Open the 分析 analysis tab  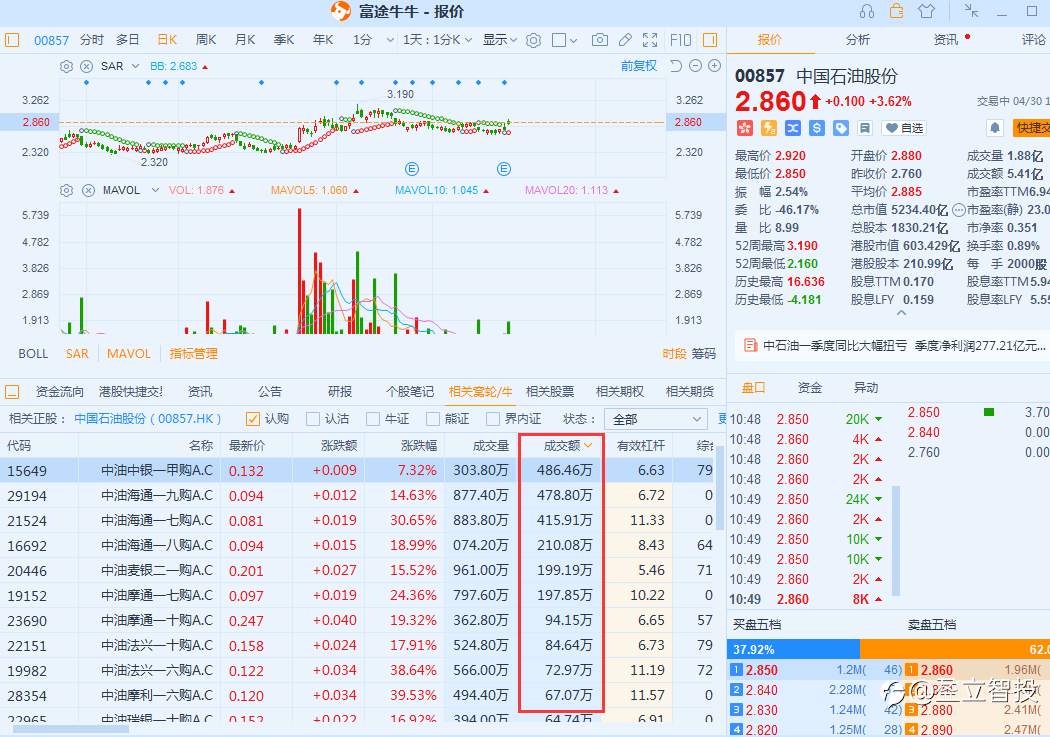[858, 39]
